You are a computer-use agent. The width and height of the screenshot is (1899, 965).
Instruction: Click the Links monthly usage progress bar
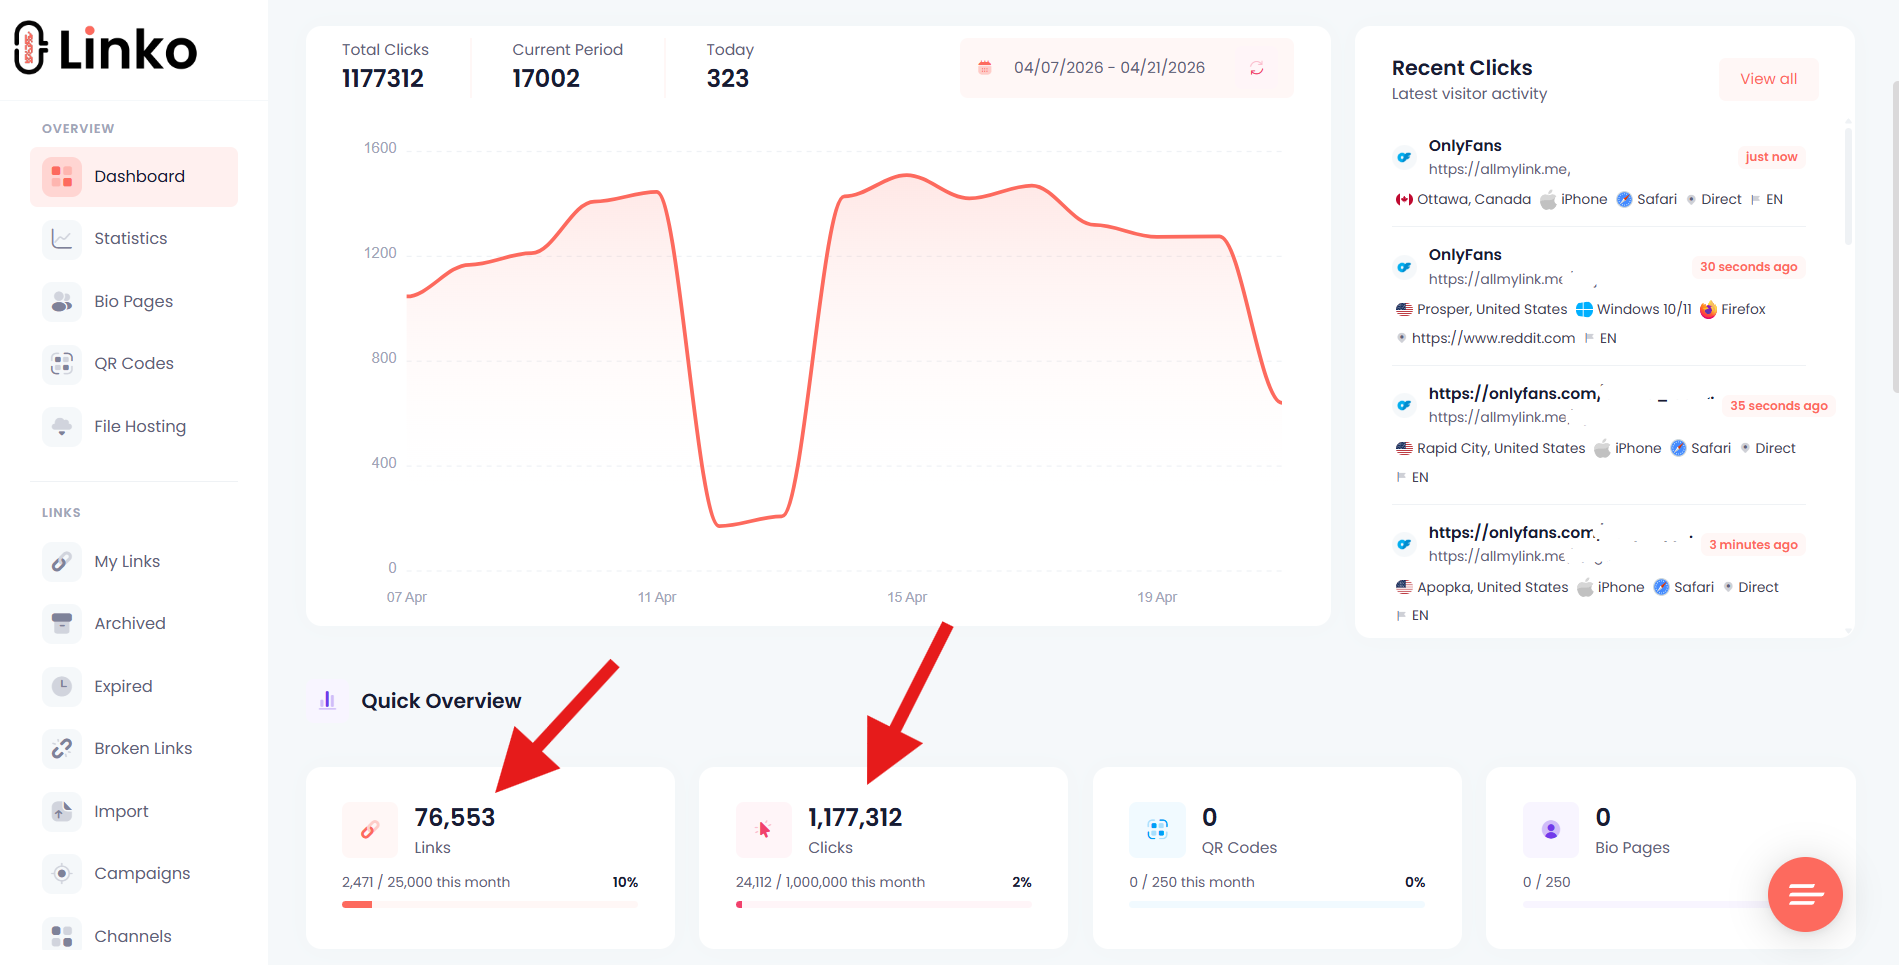click(490, 904)
